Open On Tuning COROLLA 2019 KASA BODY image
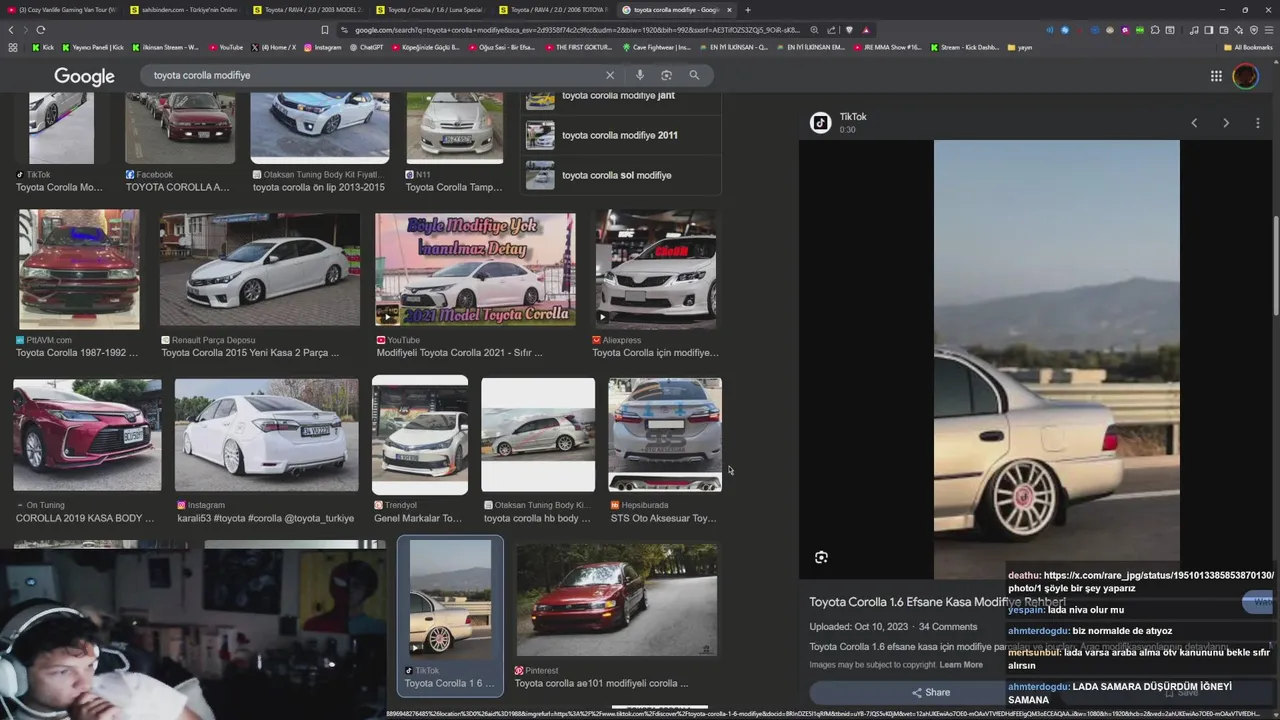Viewport: 1280px width, 720px height. (x=87, y=434)
